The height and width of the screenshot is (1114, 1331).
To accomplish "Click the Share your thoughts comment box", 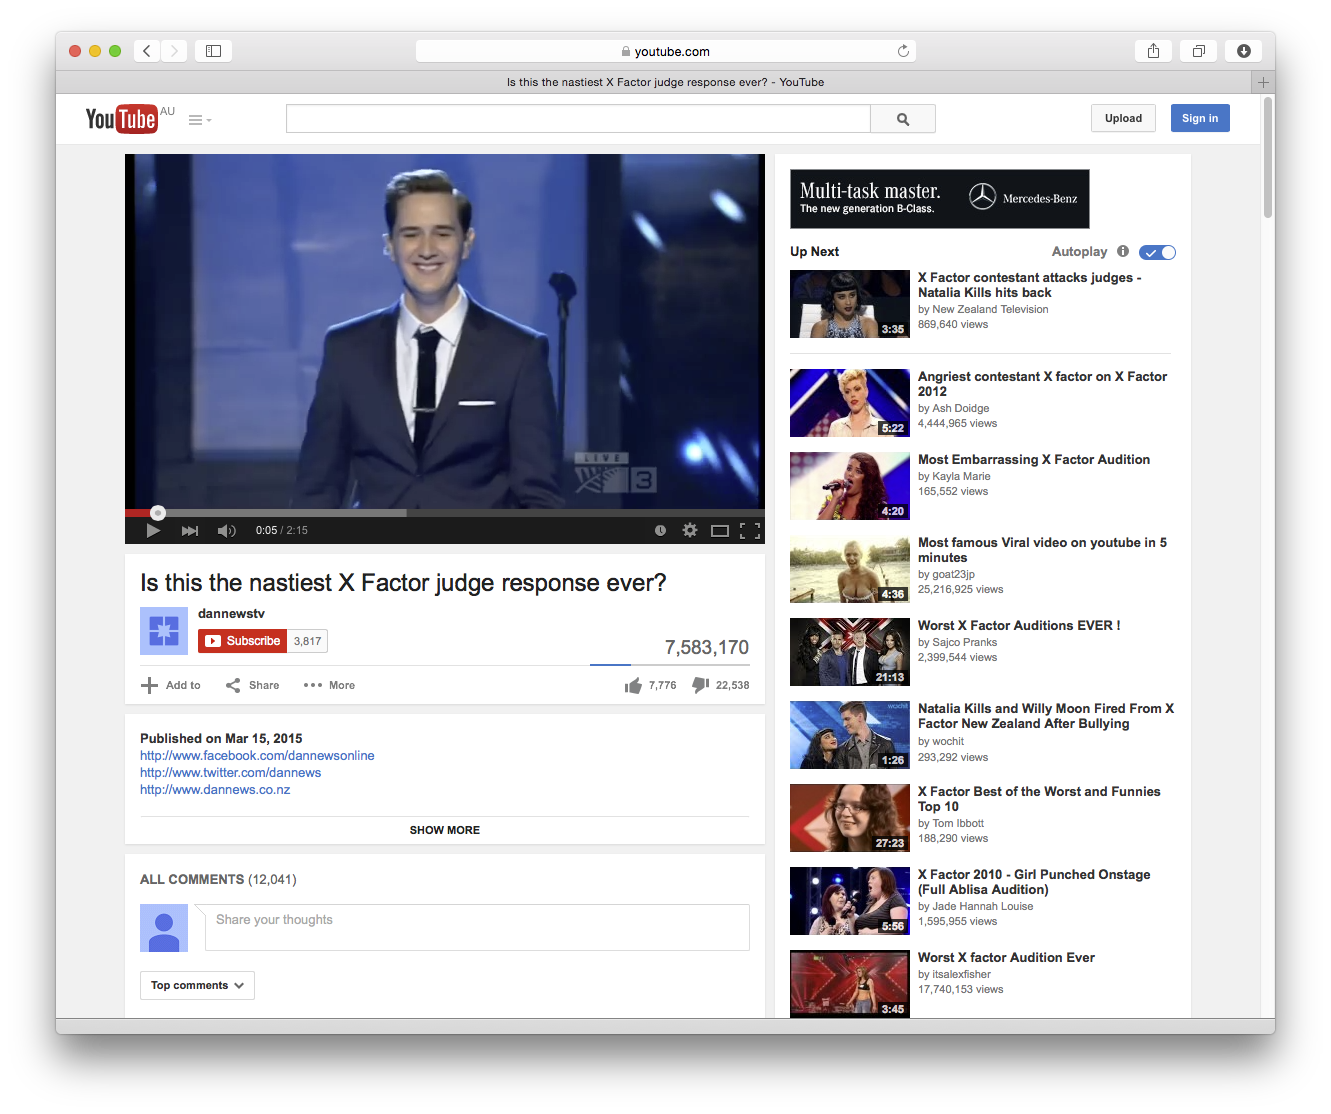I will [x=477, y=928].
